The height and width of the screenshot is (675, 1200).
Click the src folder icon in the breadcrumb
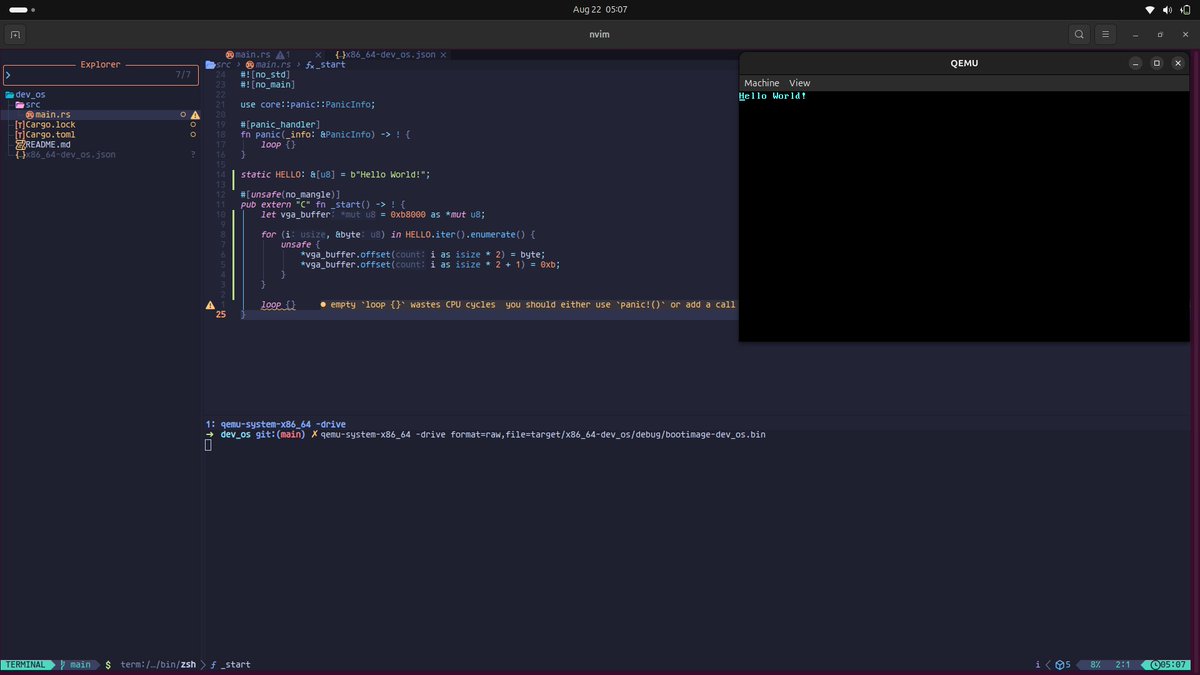pyautogui.click(x=210, y=64)
